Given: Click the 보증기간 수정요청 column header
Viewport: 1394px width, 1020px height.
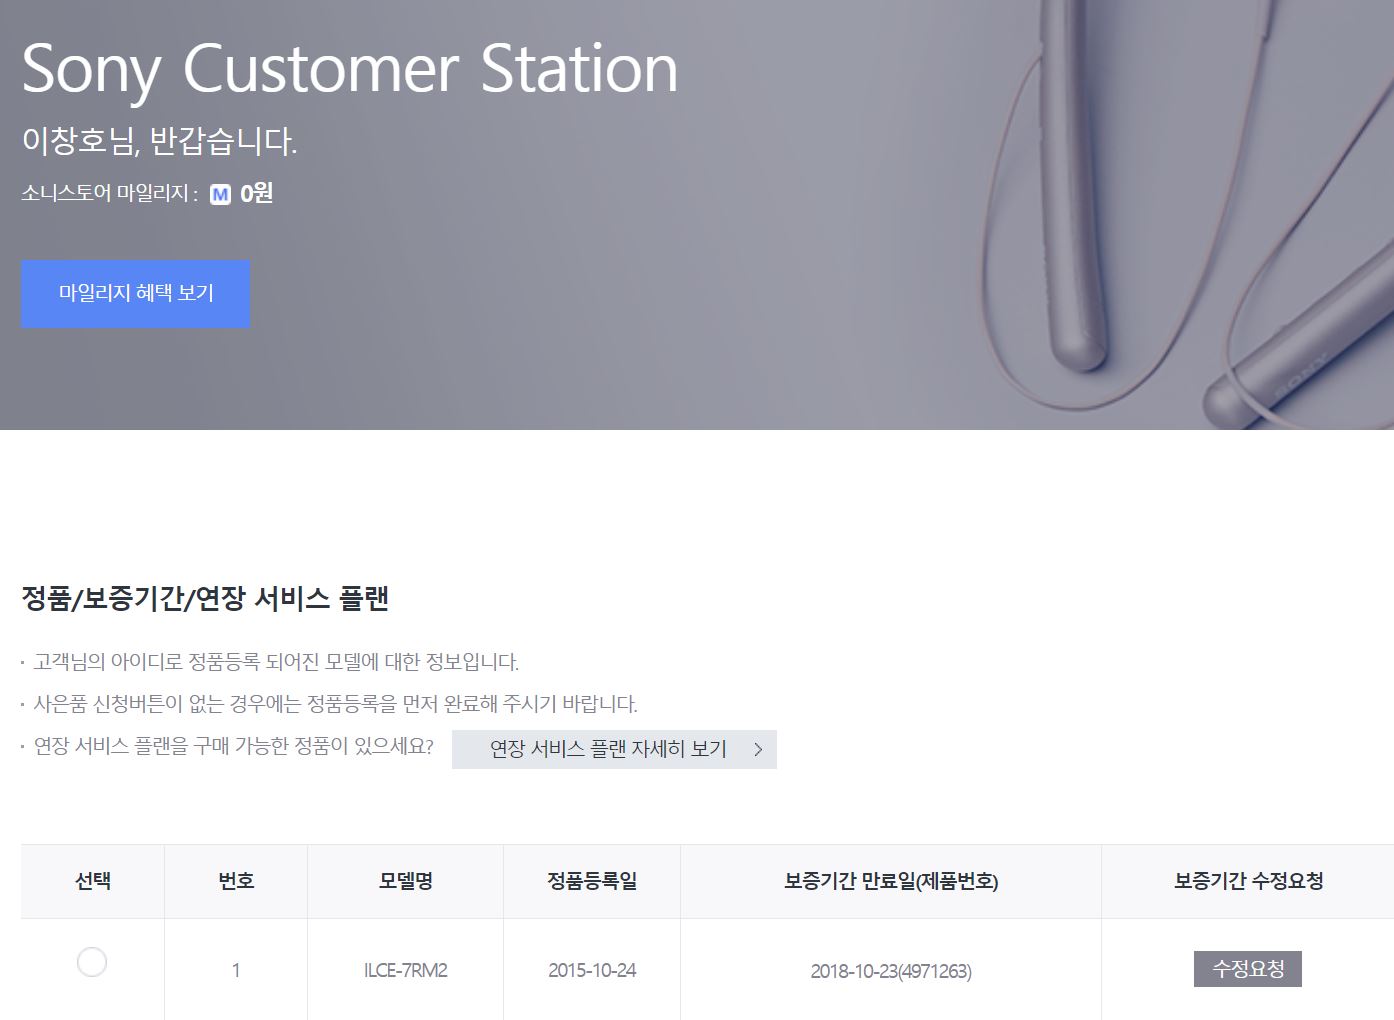Looking at the screenshot, I should click(1248, 881).
